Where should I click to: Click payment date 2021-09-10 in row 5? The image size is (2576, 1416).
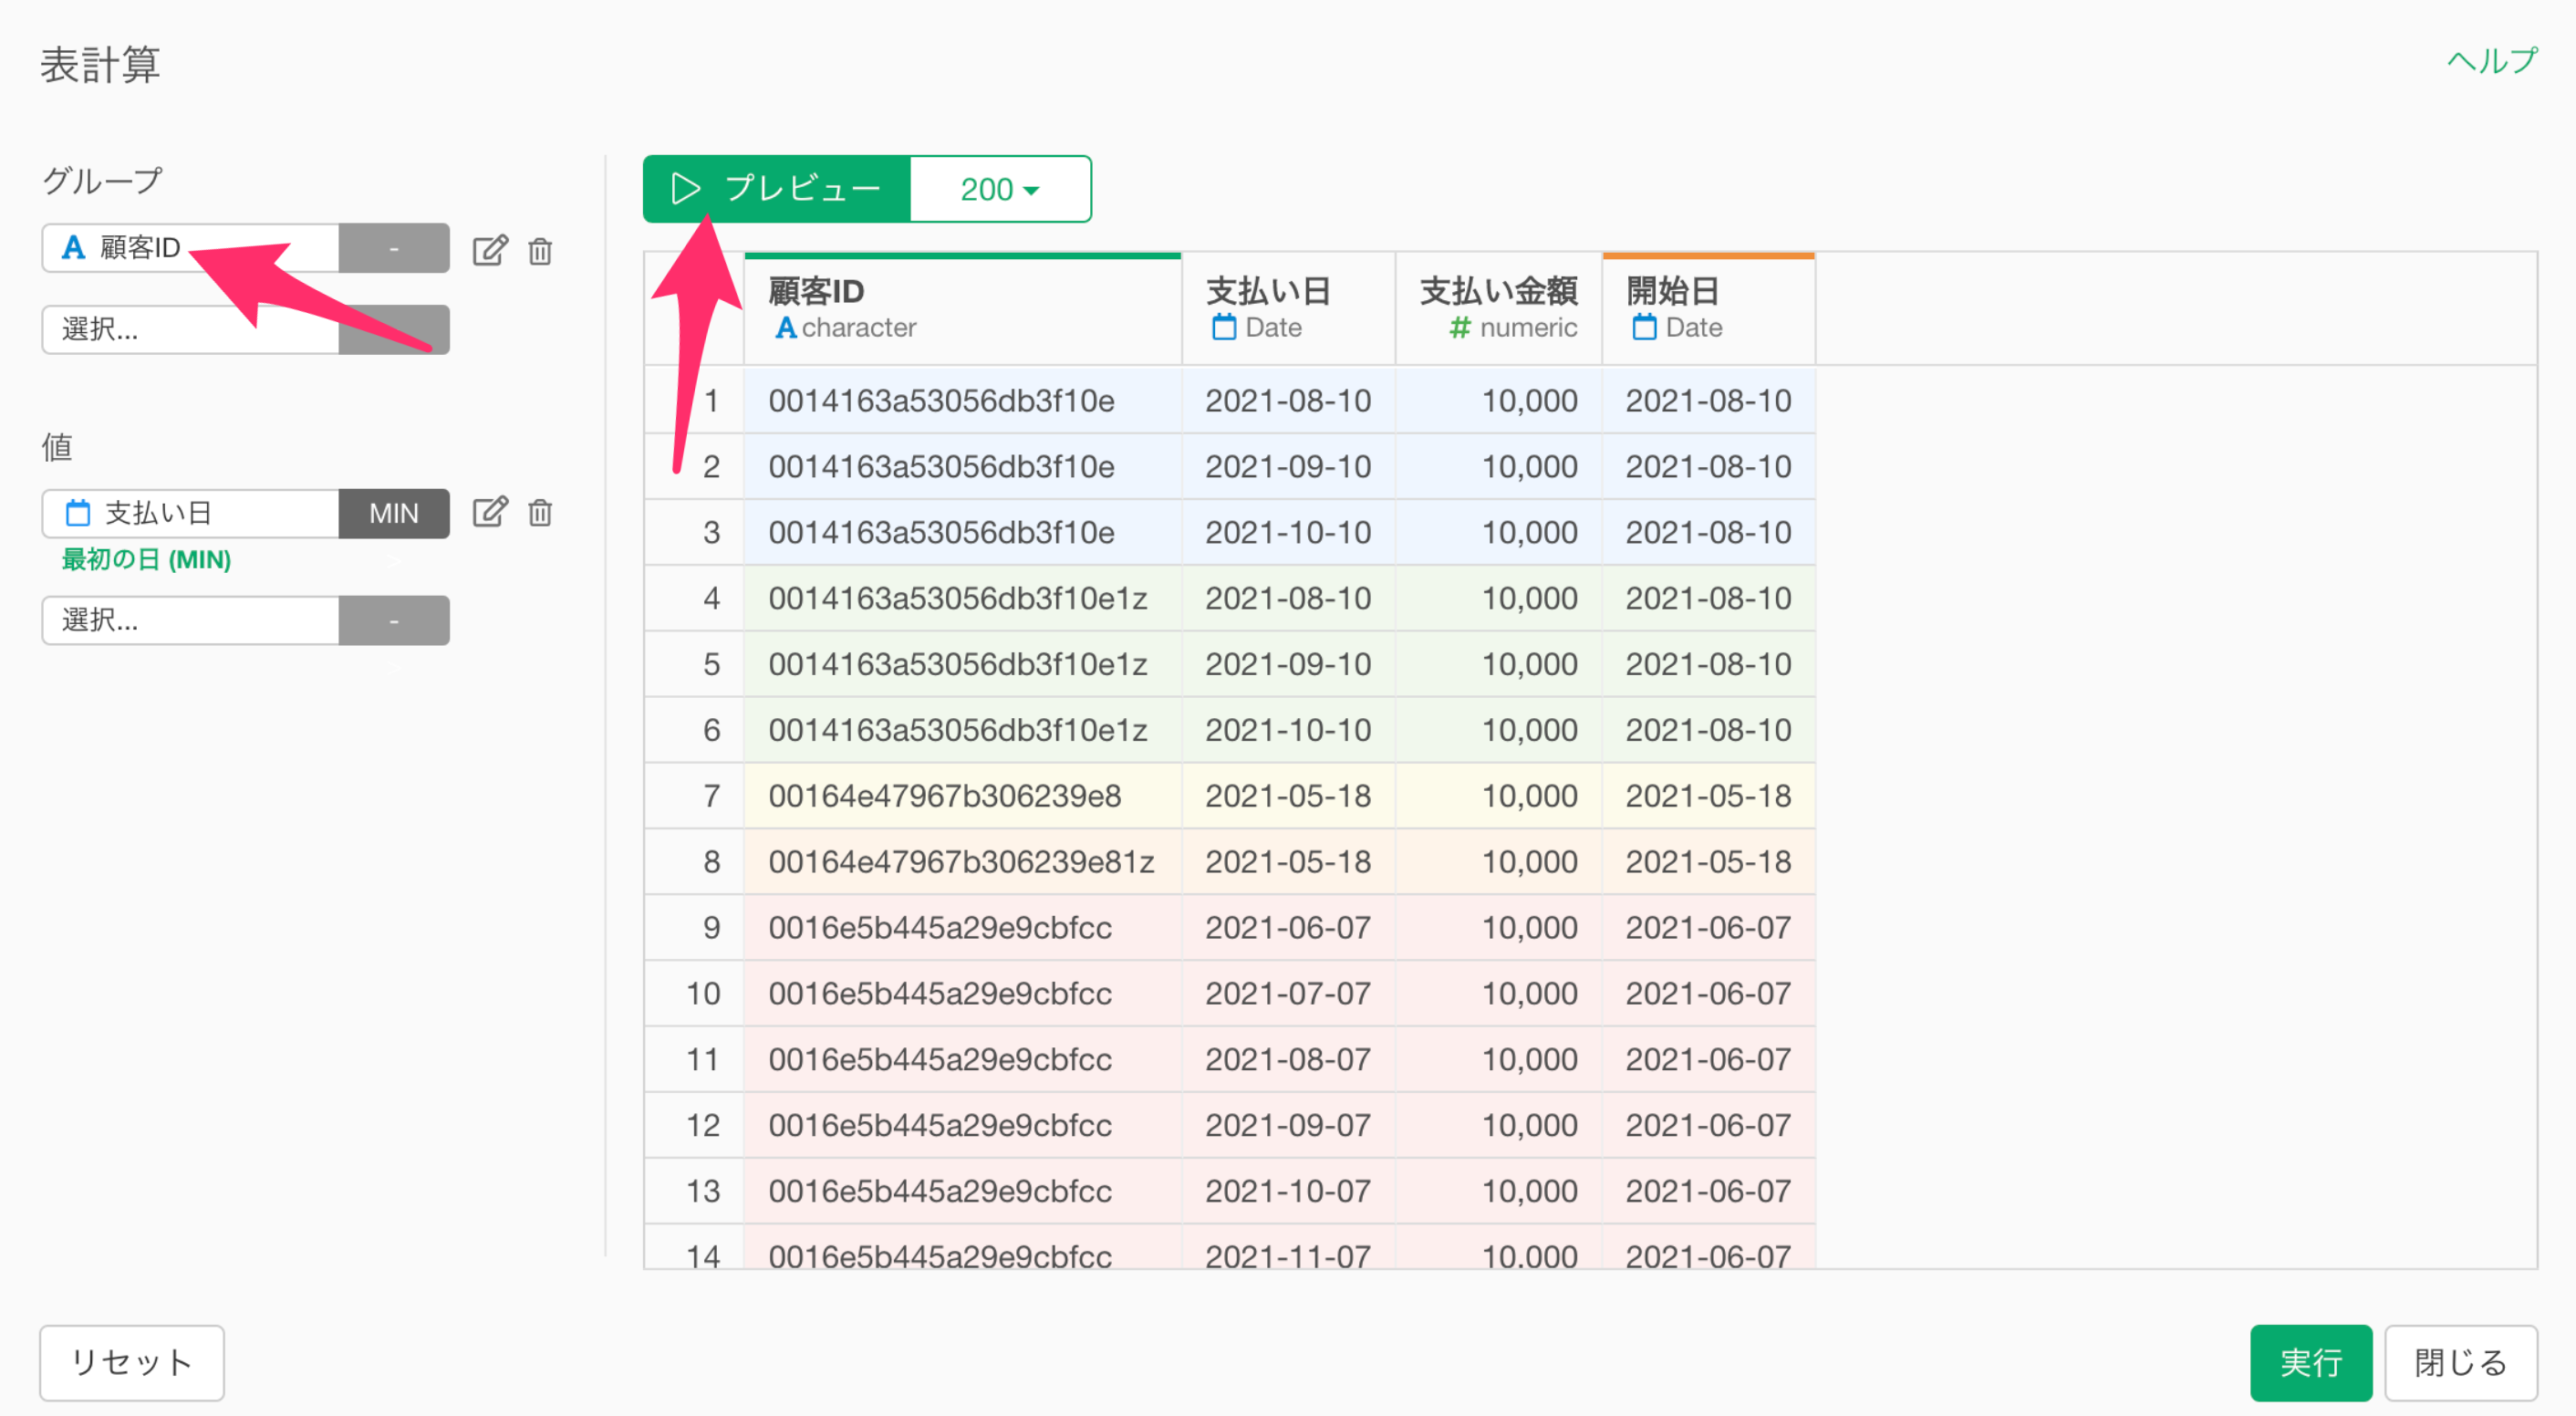[x=1288, y=665]
